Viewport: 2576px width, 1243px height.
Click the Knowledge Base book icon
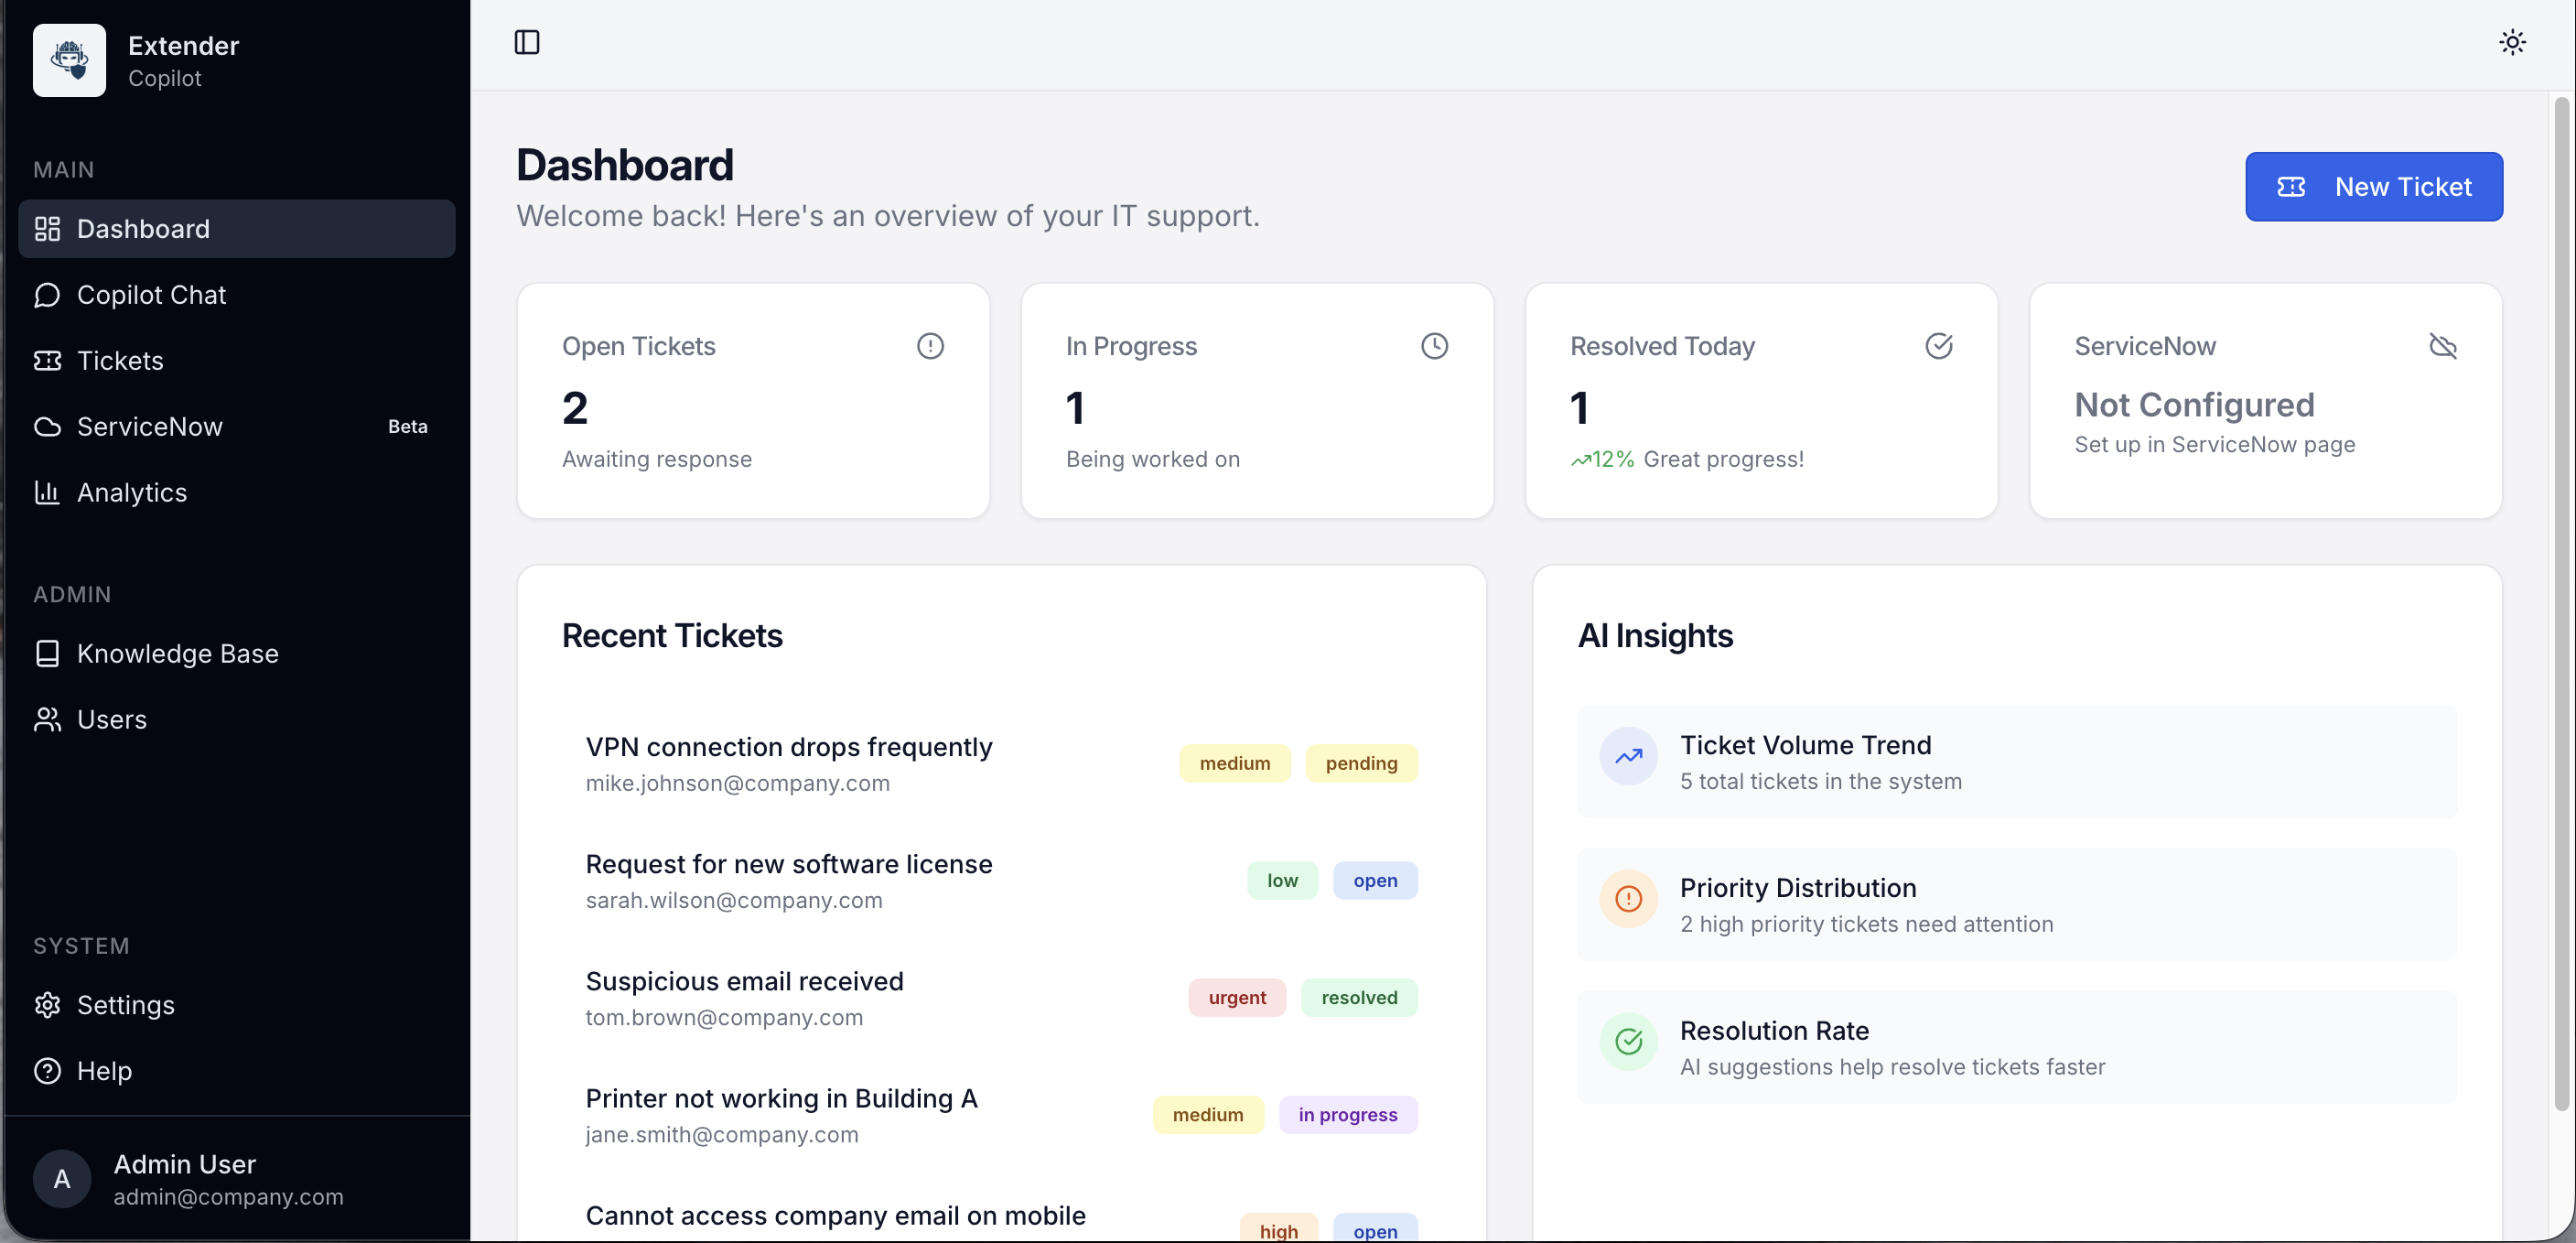coord(47,654)
